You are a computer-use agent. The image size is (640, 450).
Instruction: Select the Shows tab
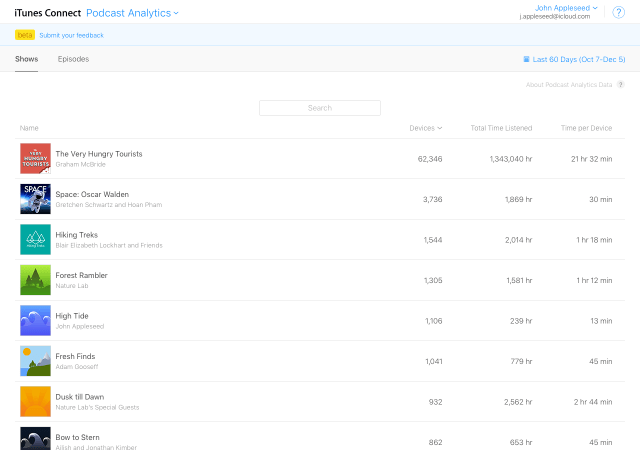[x=27, y=59]
